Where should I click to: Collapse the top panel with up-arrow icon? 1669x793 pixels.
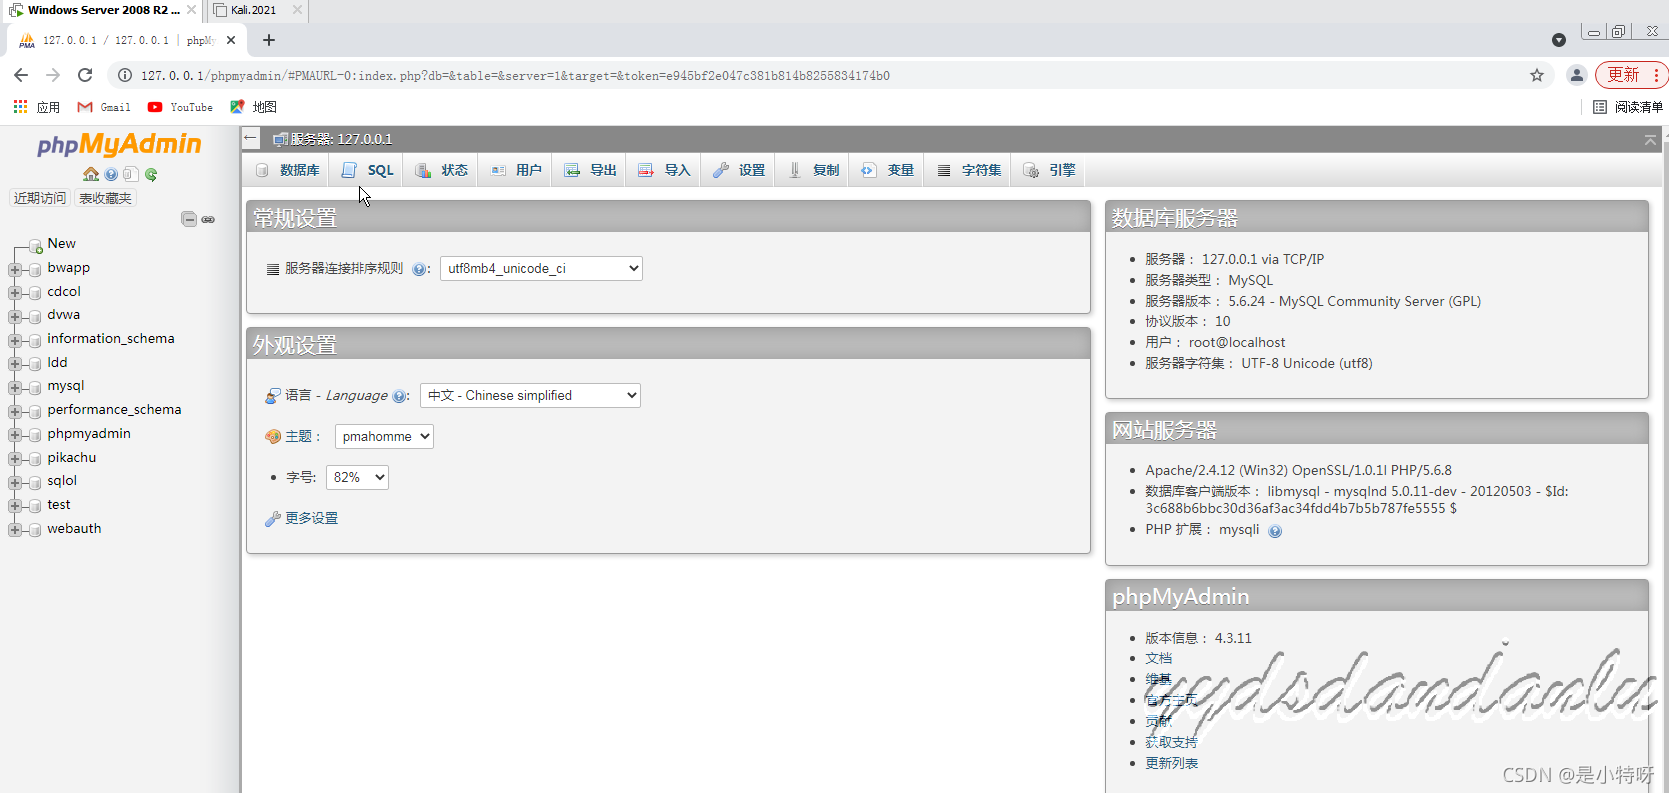(x=1650, y=140)
